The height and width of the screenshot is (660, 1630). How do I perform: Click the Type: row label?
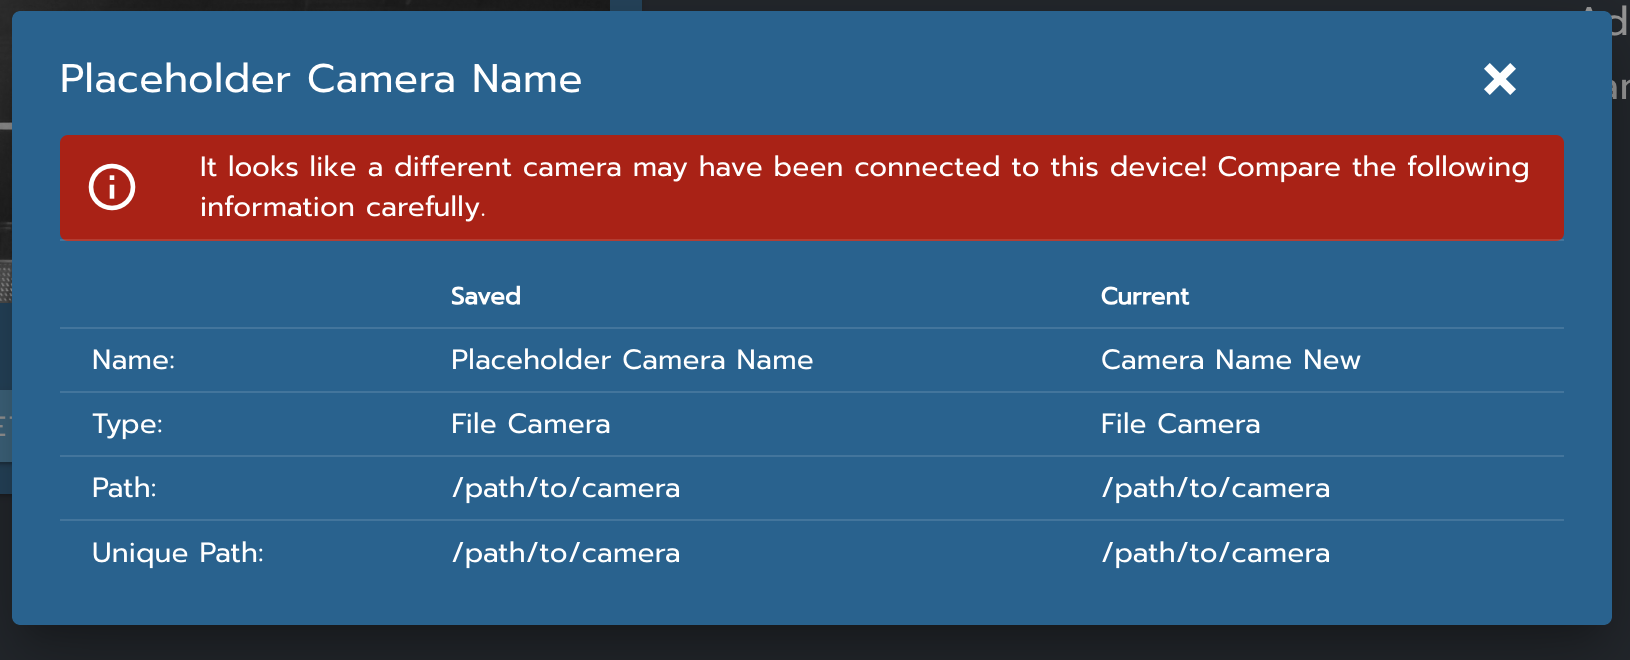point(127,424)
